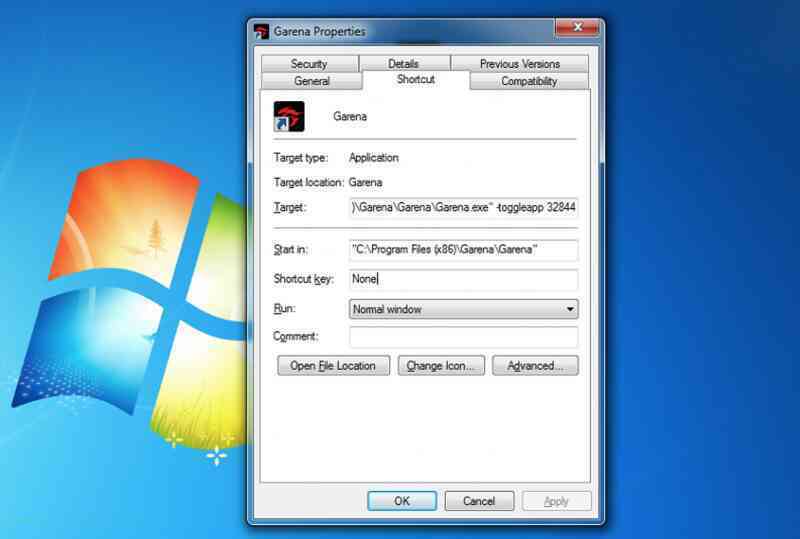The image size is (800, 539).
Task: Click the Apply button
Action: (x=556, y=501)
